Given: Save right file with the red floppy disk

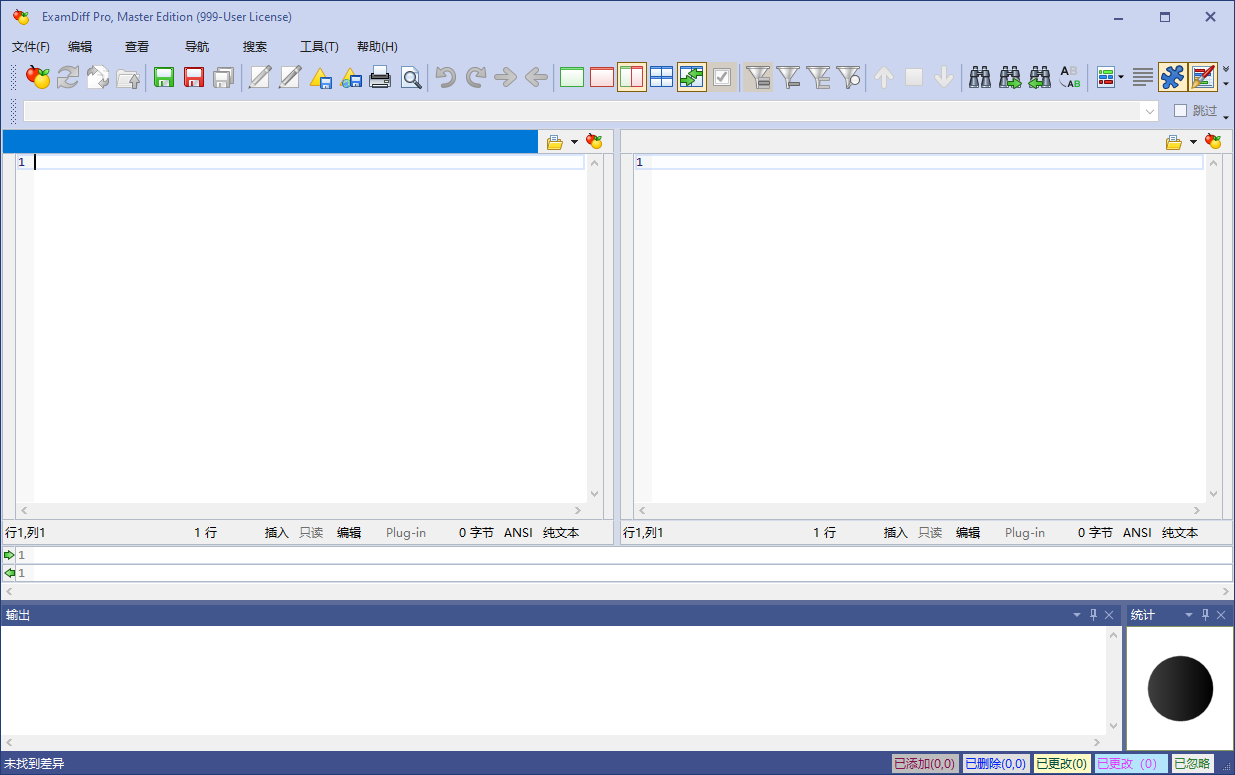Looking at the screenshot, I should pos(194,77).
